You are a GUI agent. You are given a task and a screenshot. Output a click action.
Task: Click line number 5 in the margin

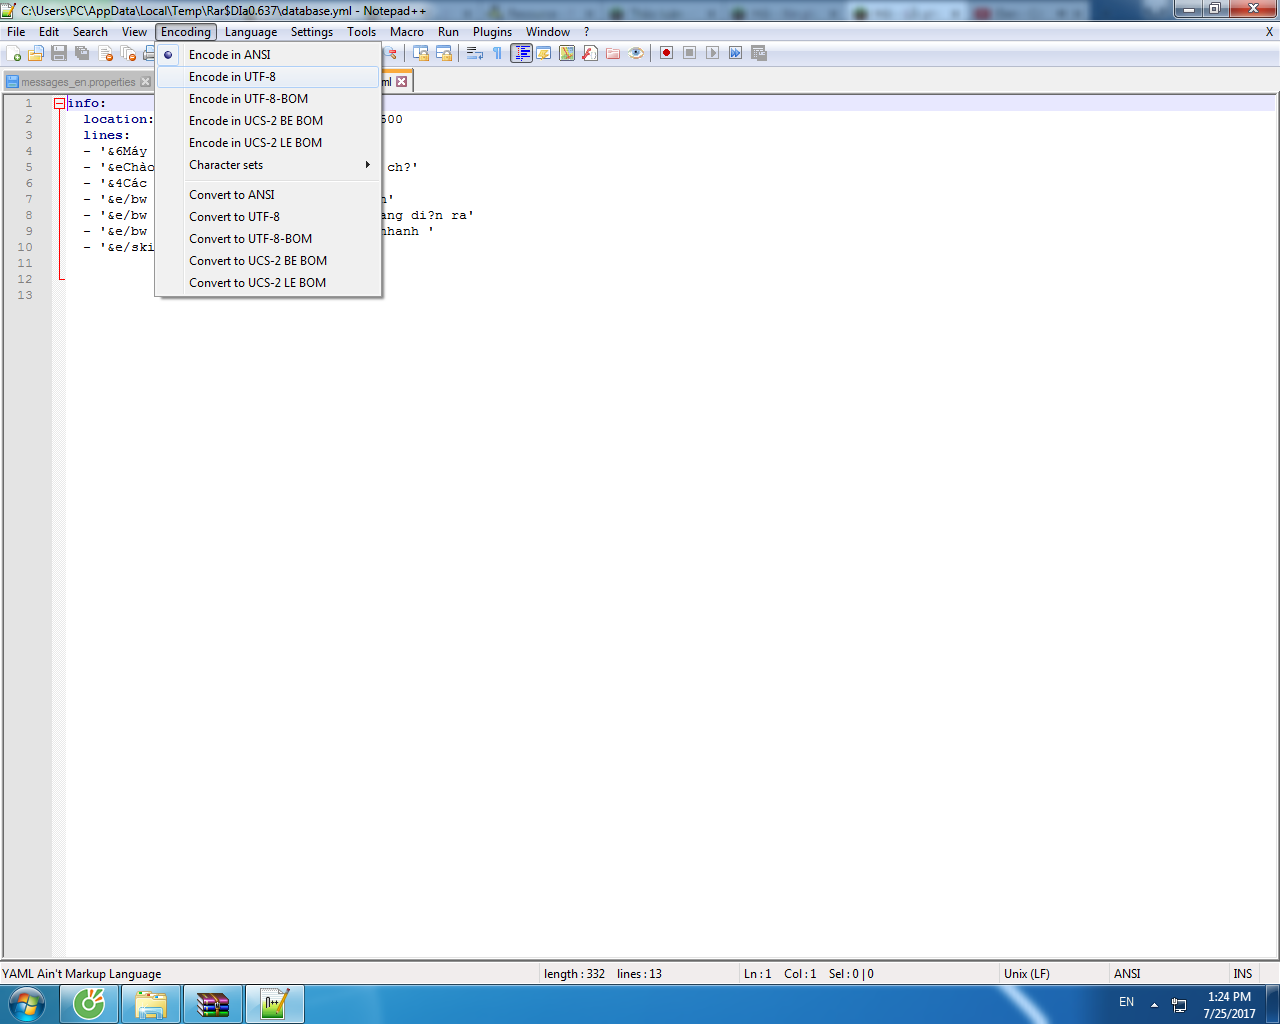pos(28,167)
